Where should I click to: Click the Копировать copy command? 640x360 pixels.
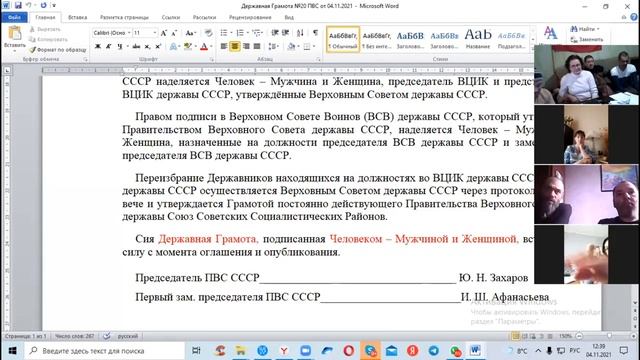click(x=48, y=40)
